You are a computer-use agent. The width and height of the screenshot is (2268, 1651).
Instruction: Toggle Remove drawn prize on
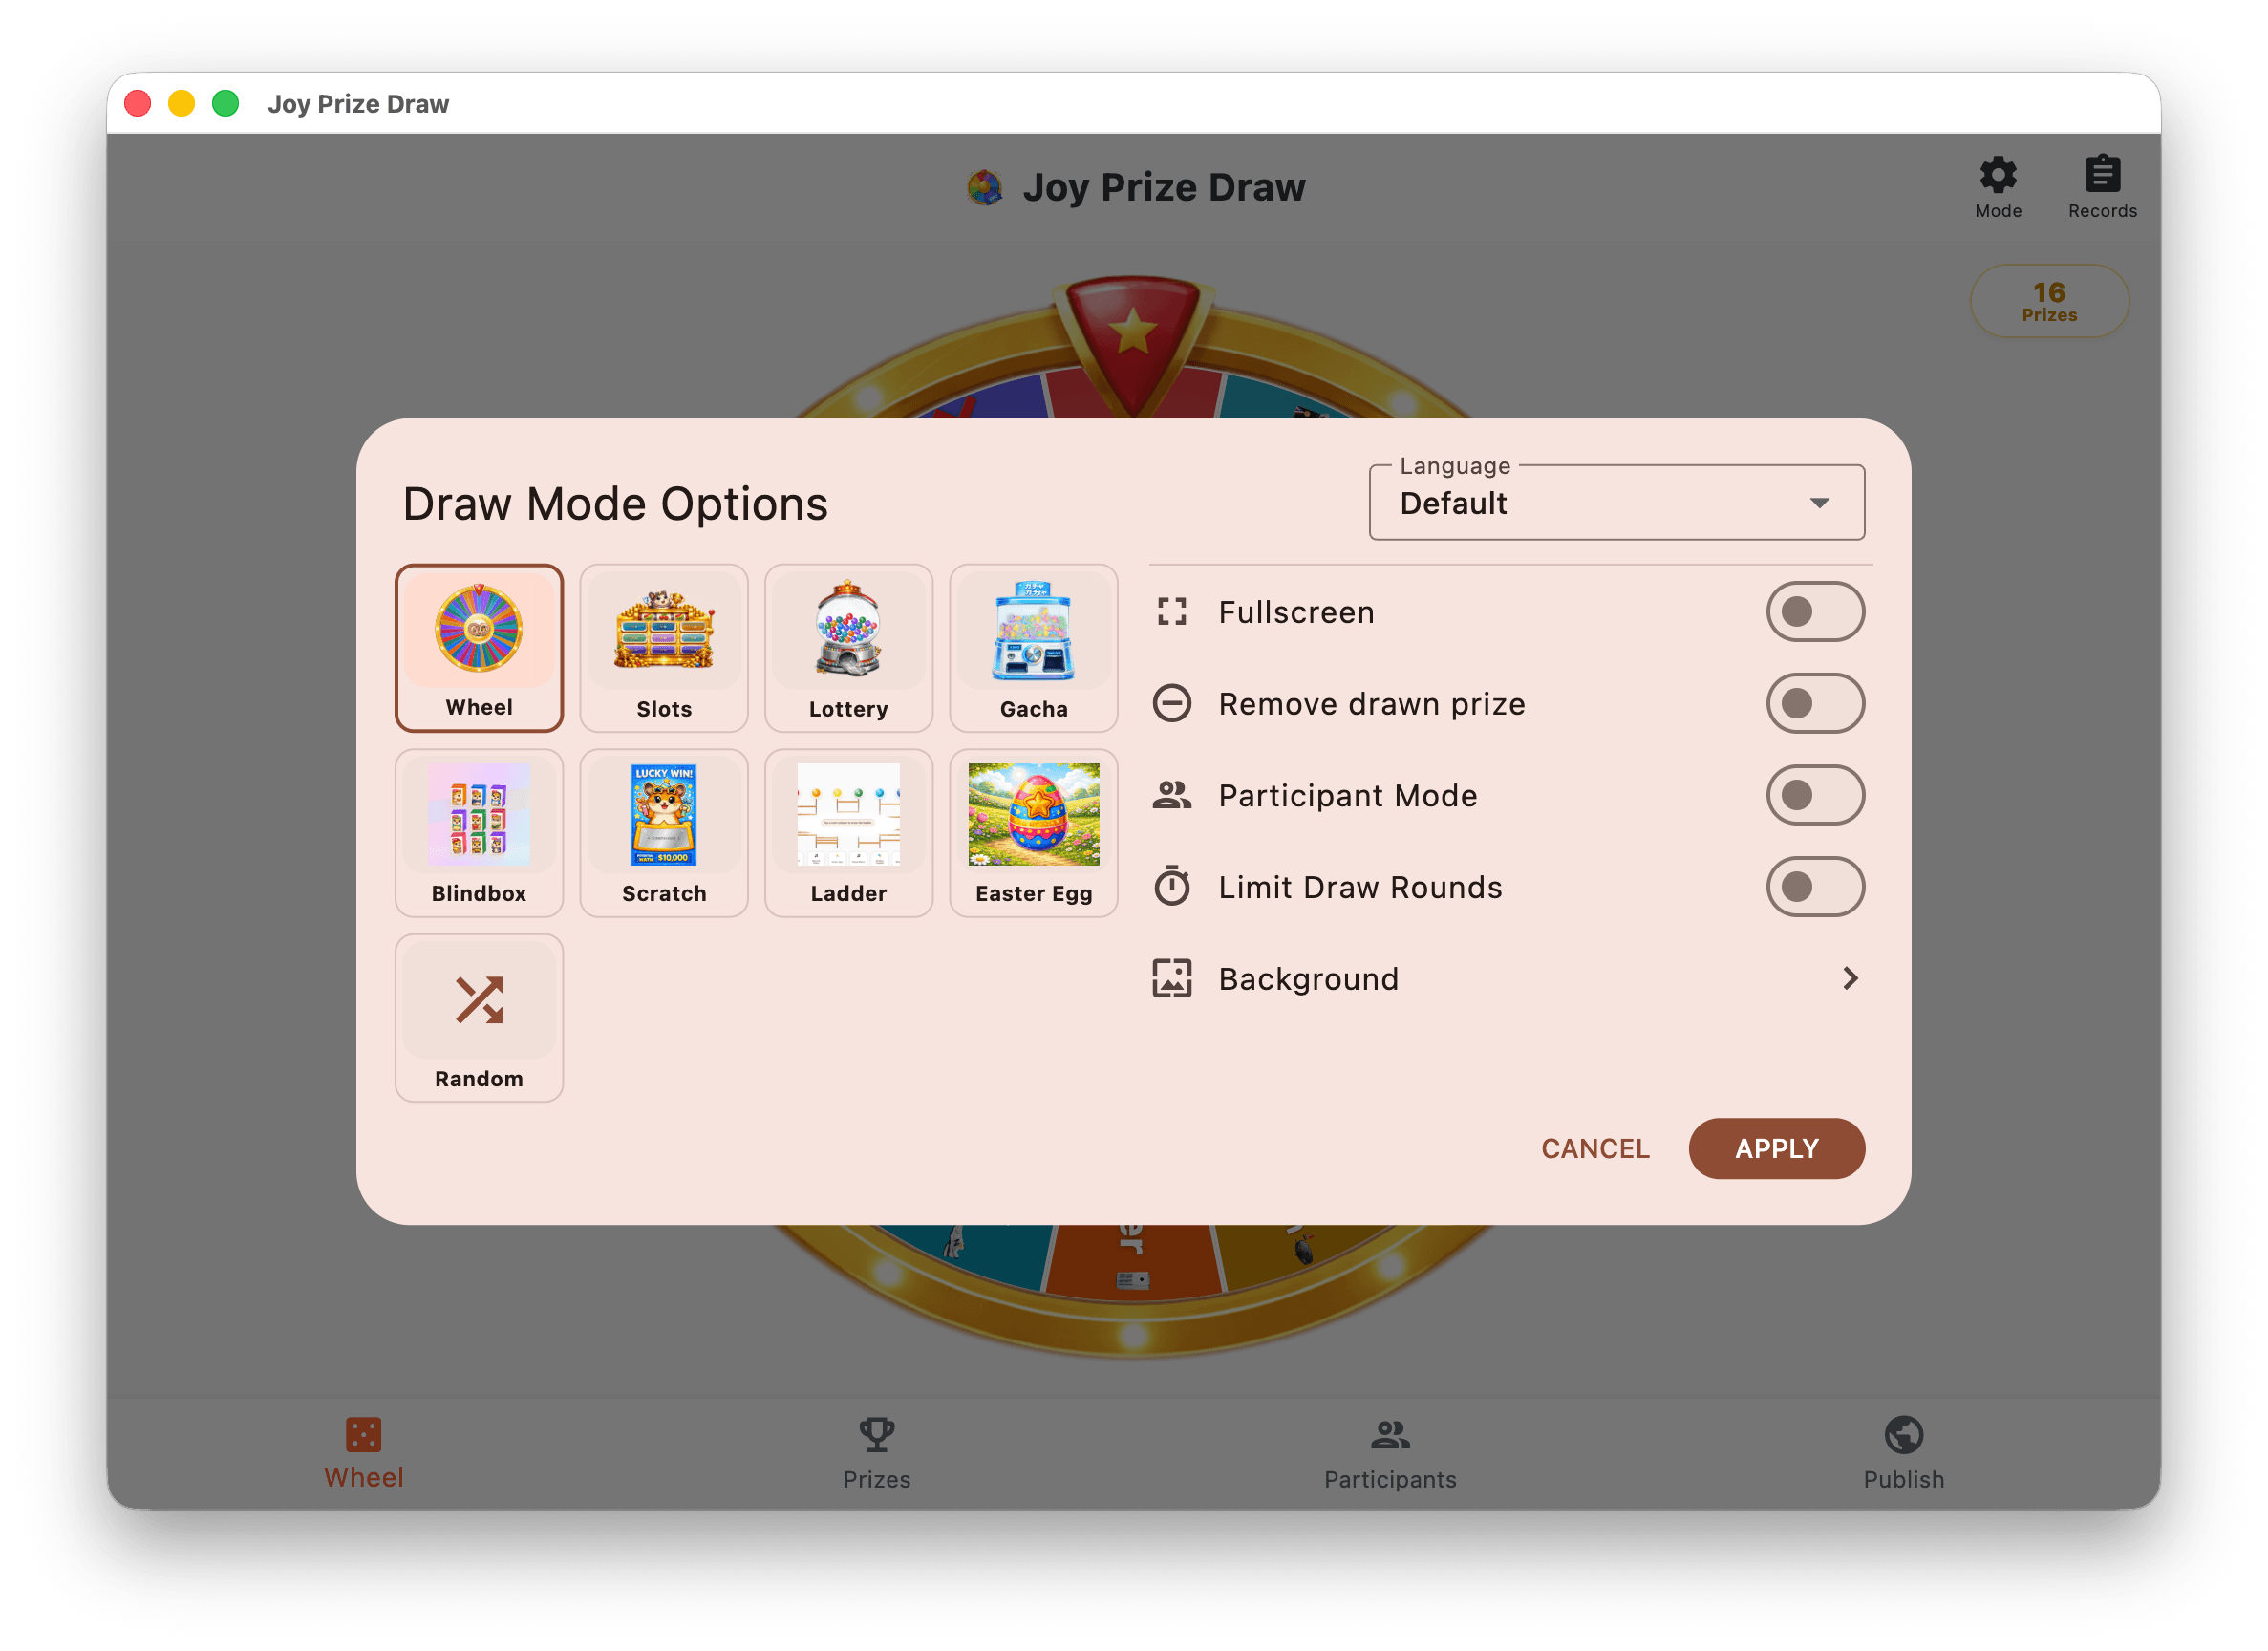1814,704
